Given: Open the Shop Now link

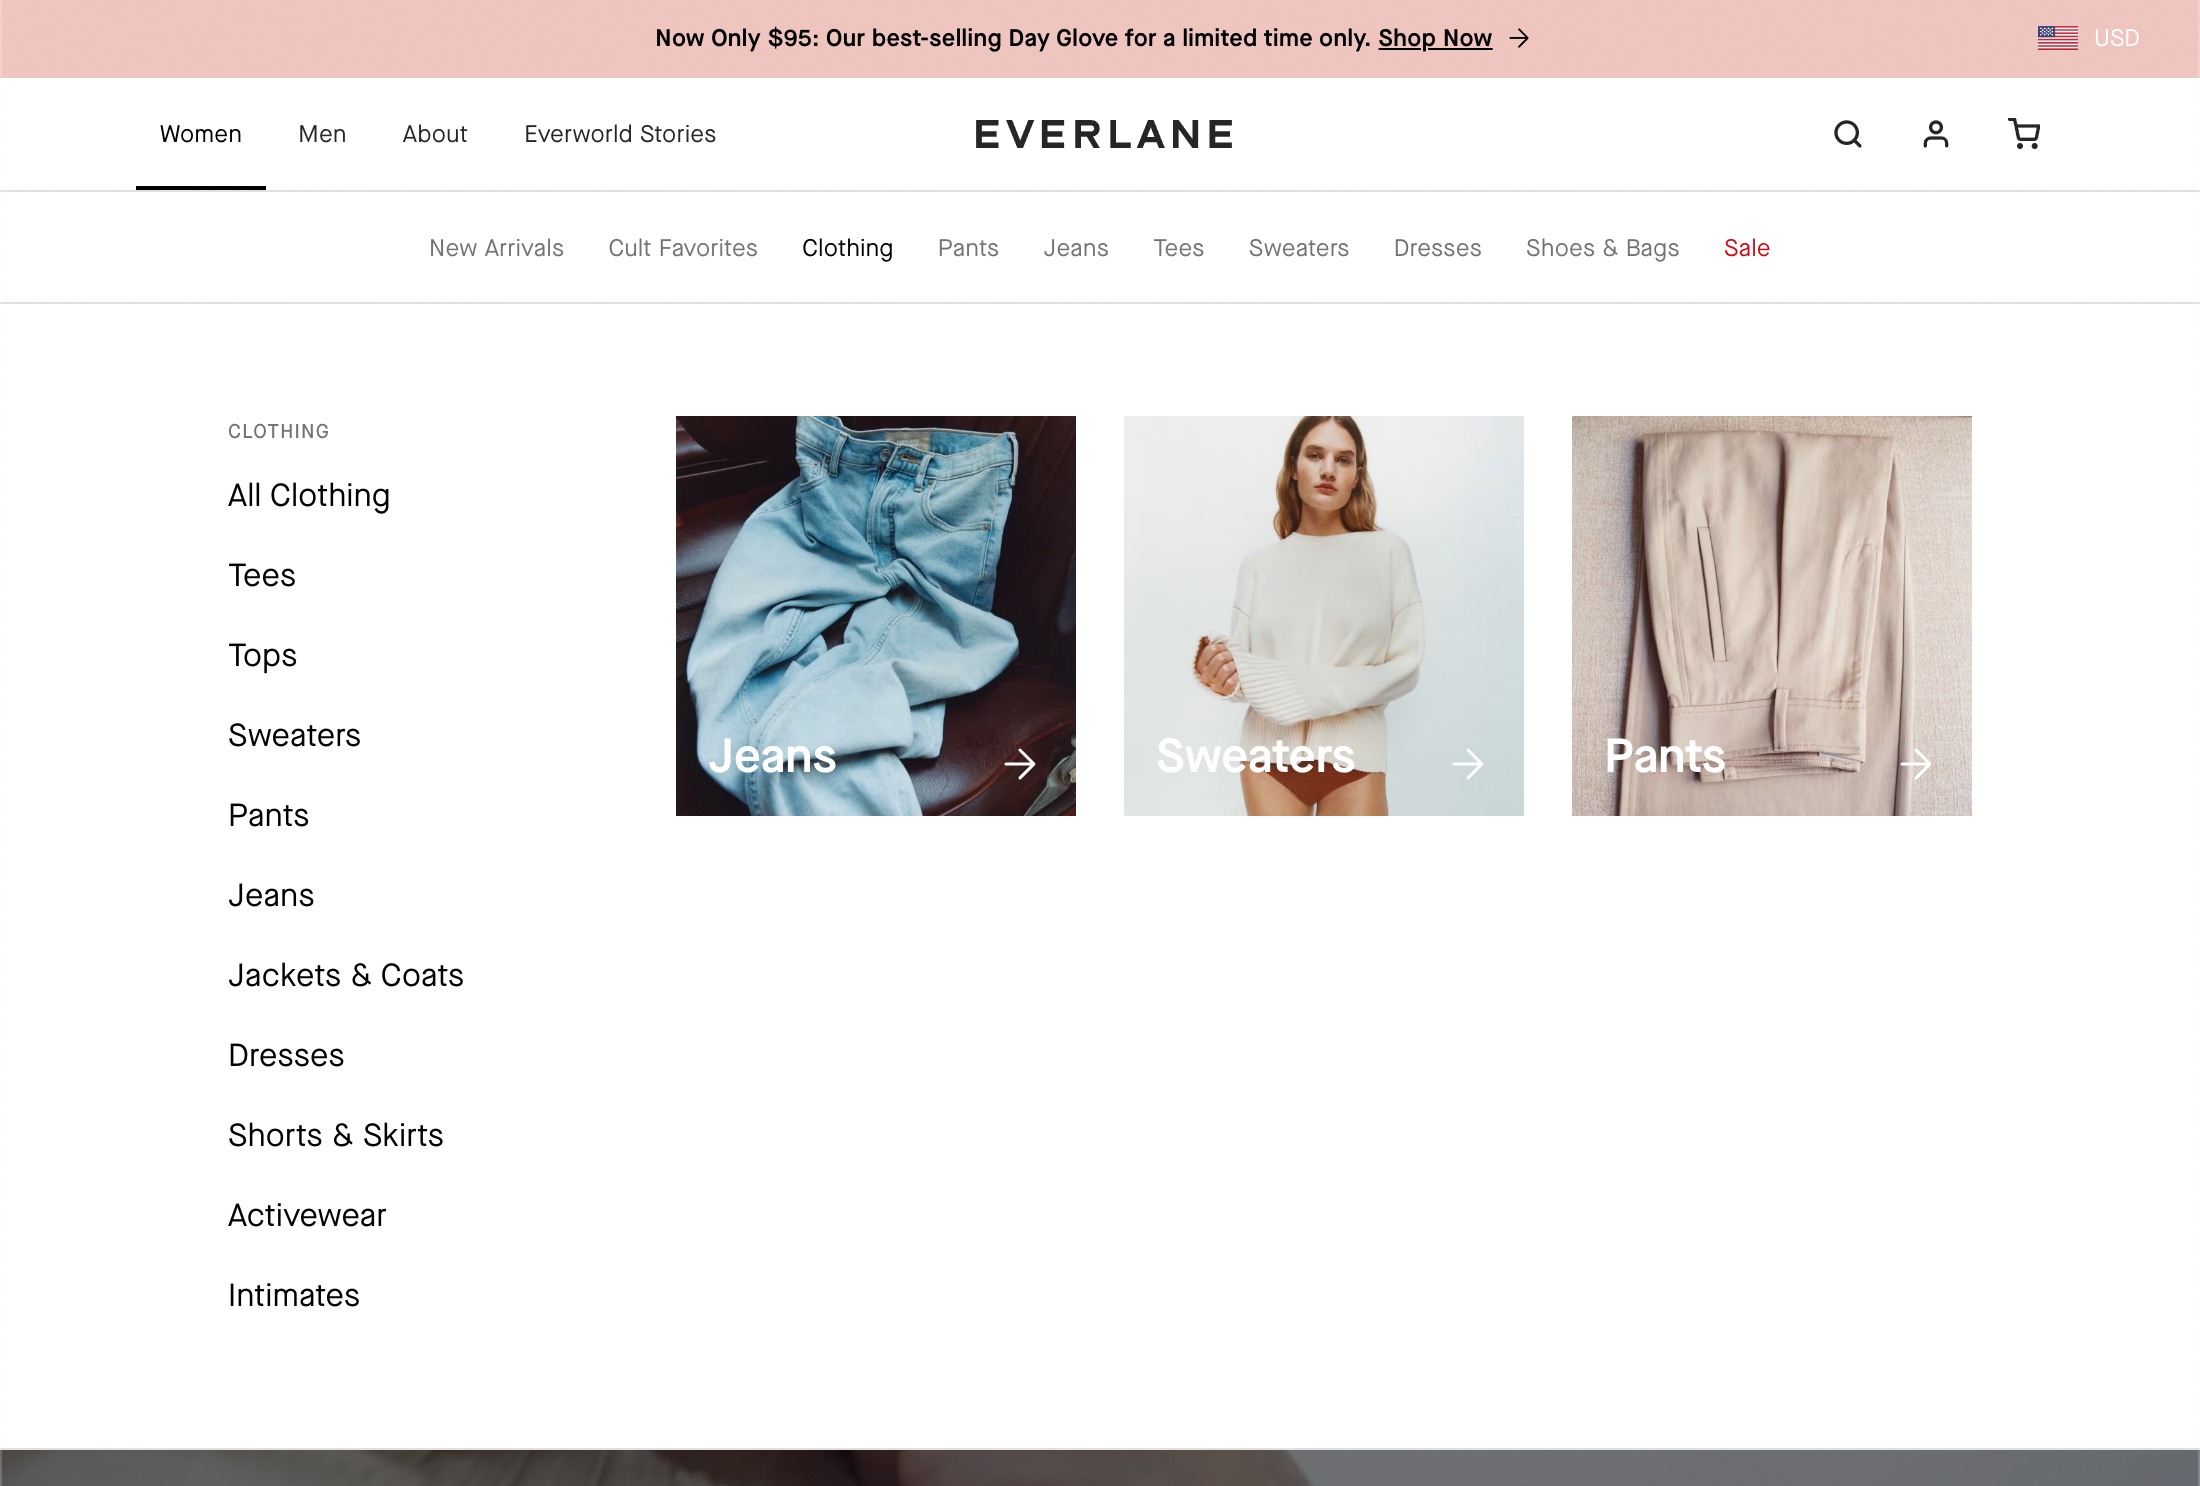Looking at the screenshot, I should 1434,38.
